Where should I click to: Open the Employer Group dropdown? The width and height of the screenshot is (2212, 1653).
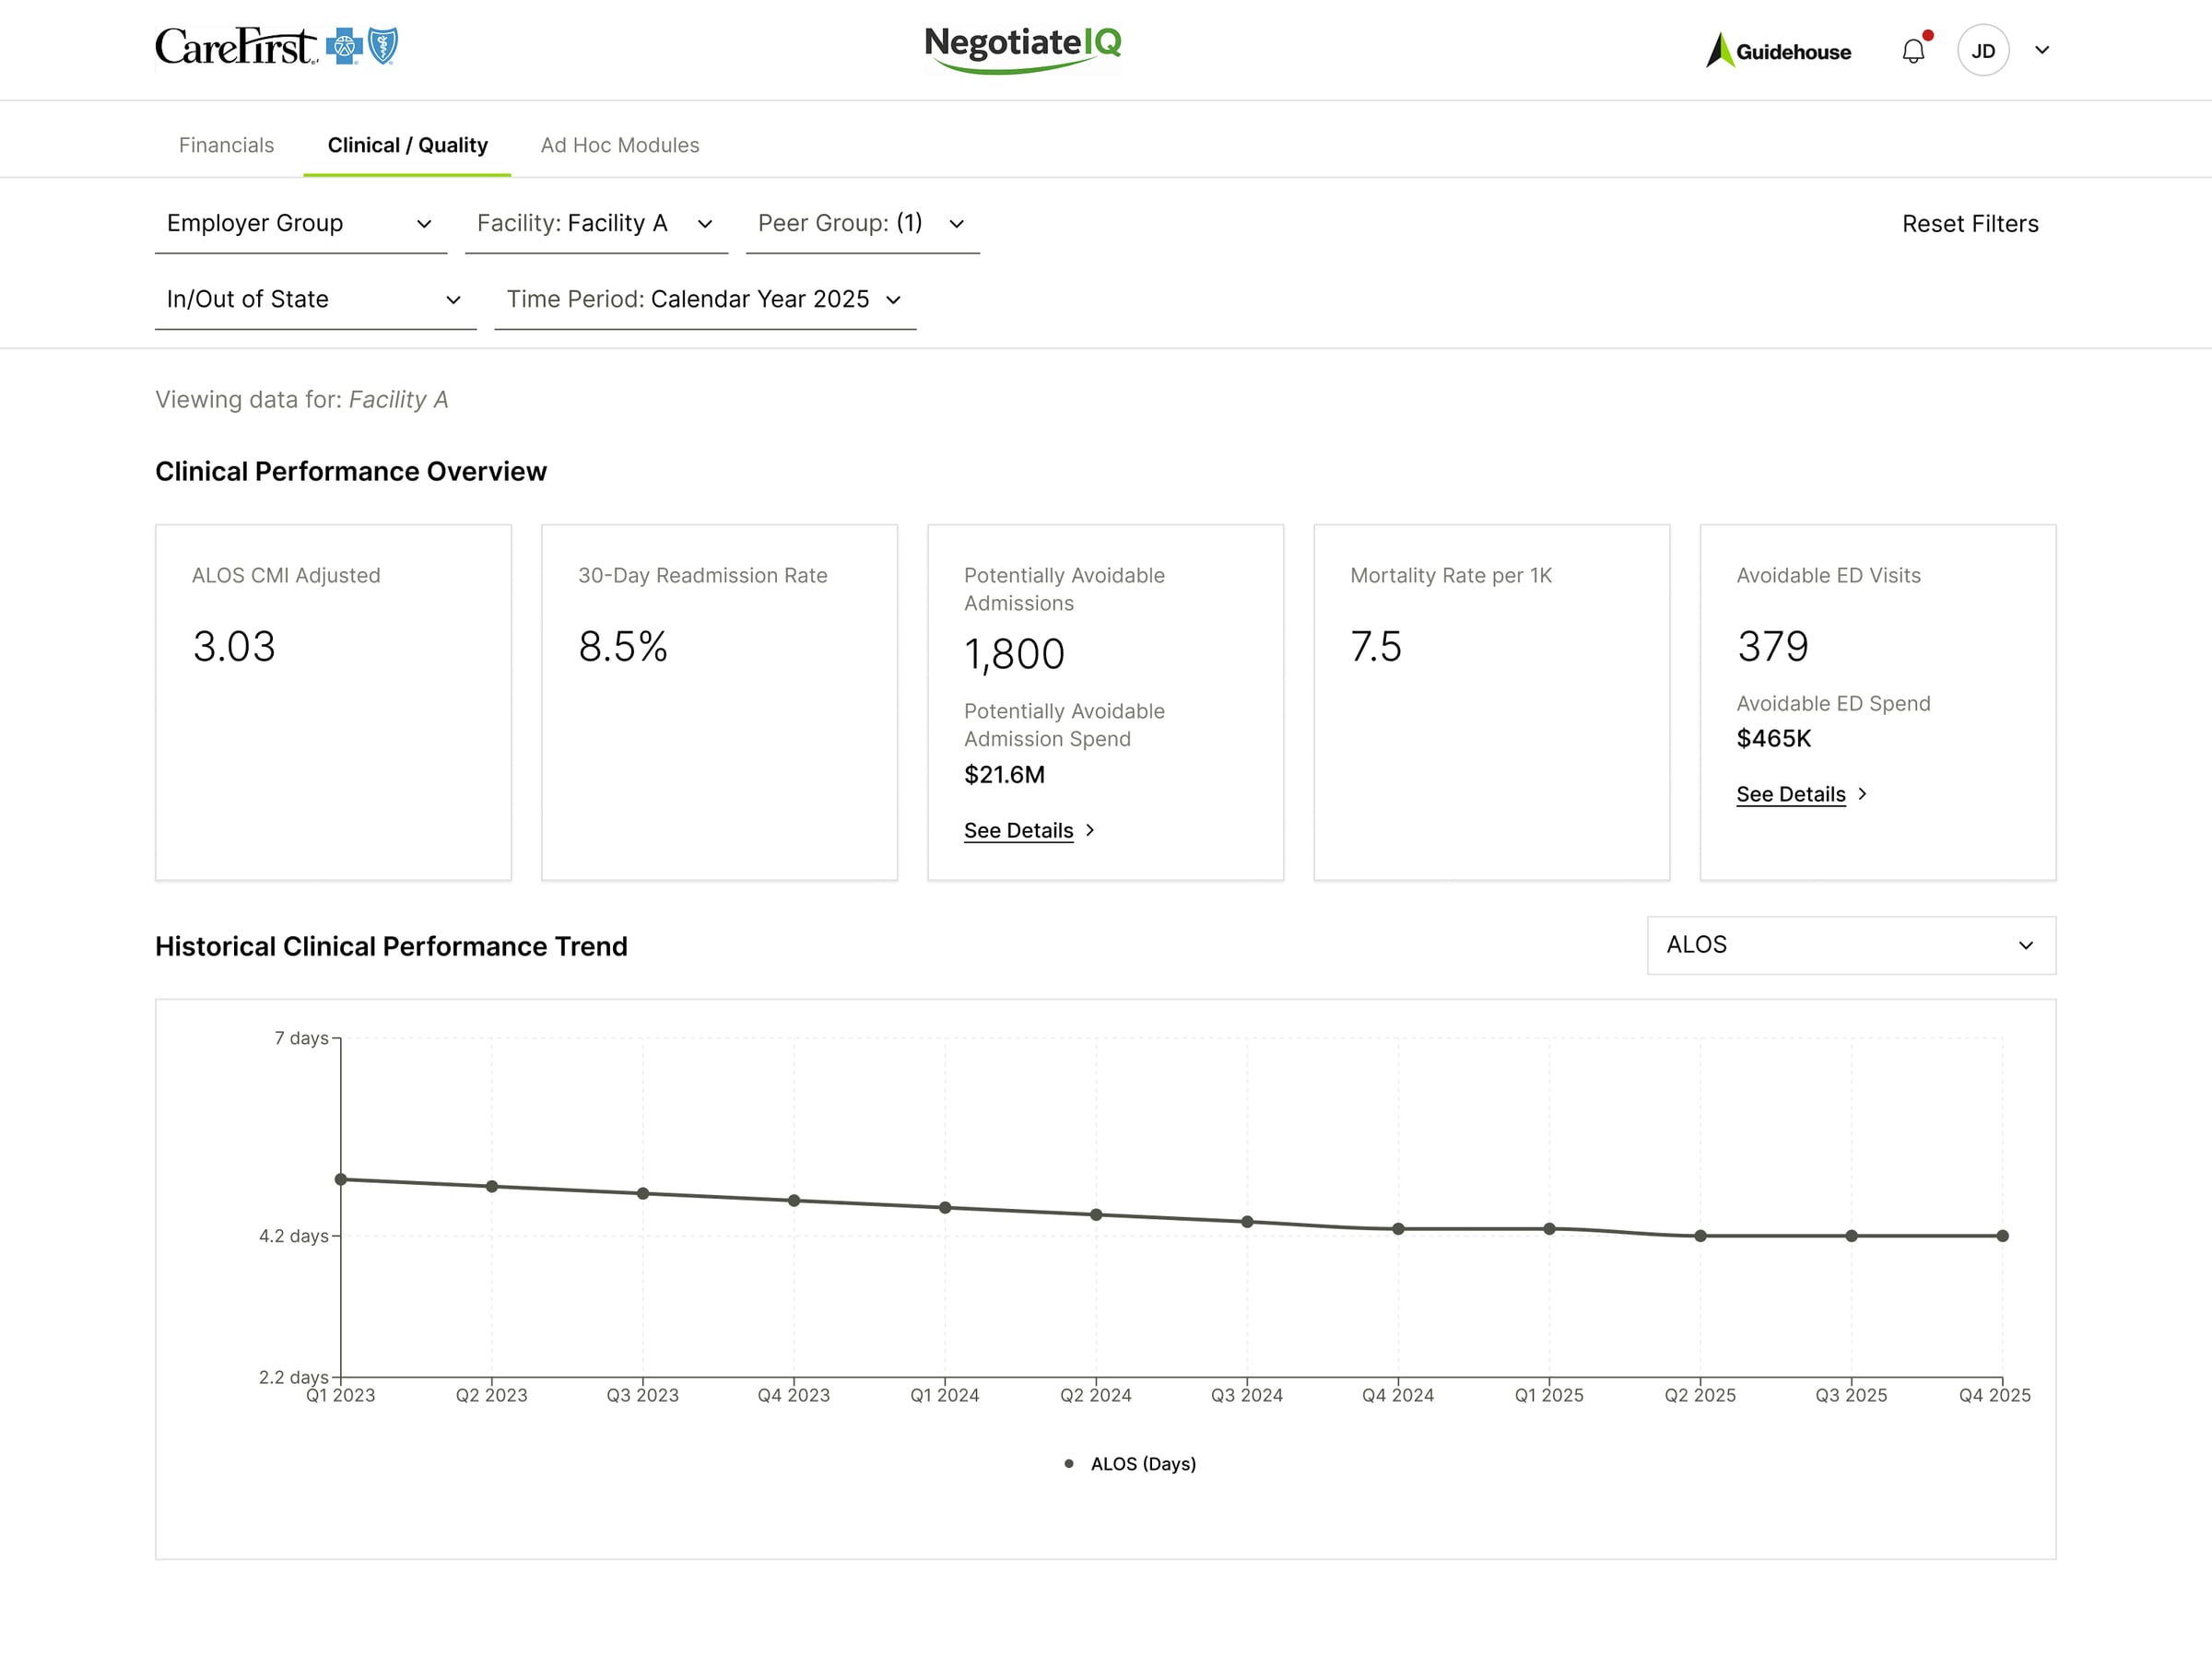click(x=300, y=223)
